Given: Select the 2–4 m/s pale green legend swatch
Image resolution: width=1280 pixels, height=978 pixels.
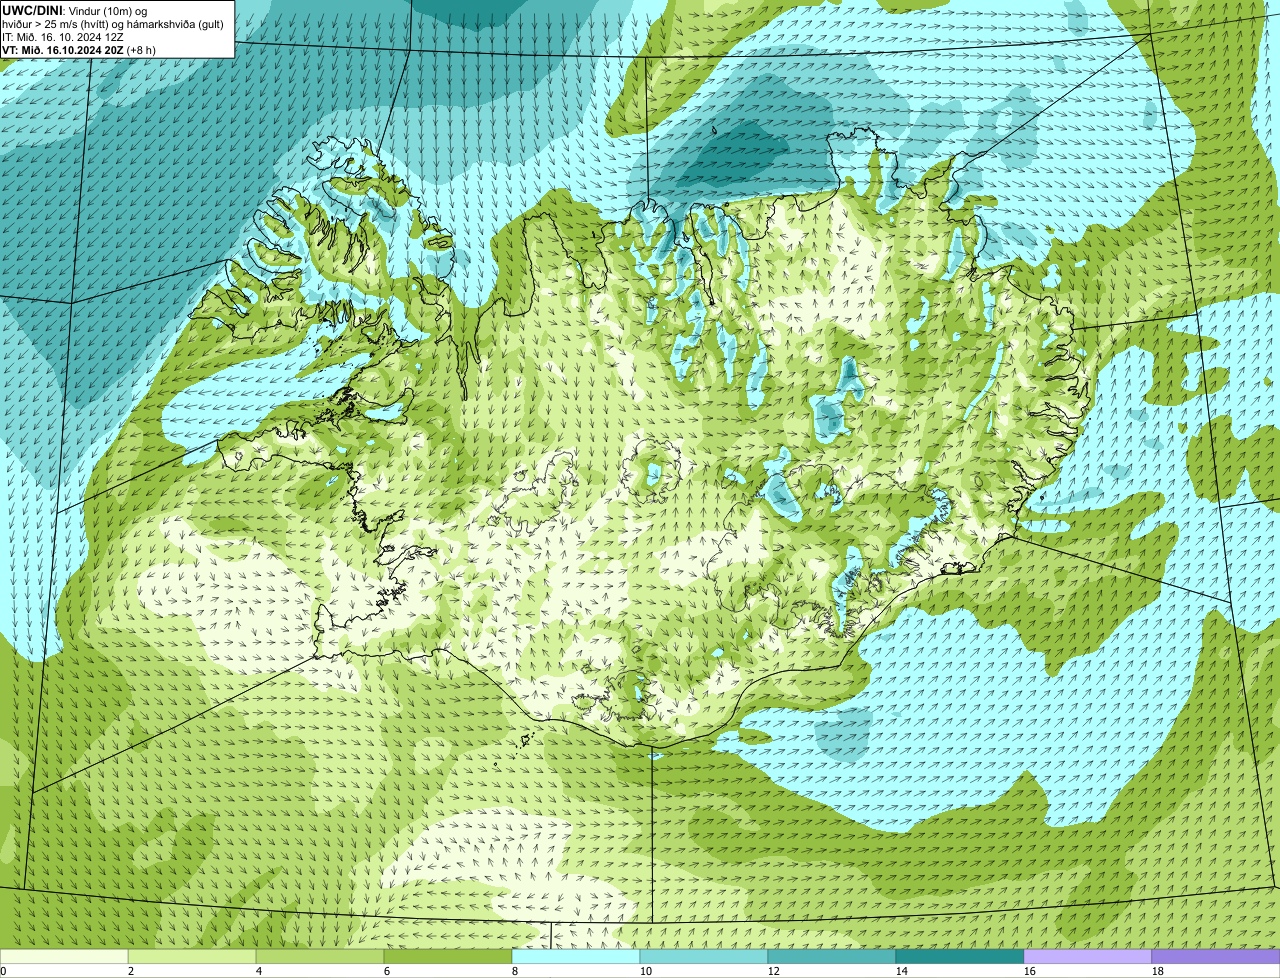Looking at the screenshot, I should coord(192,957).
